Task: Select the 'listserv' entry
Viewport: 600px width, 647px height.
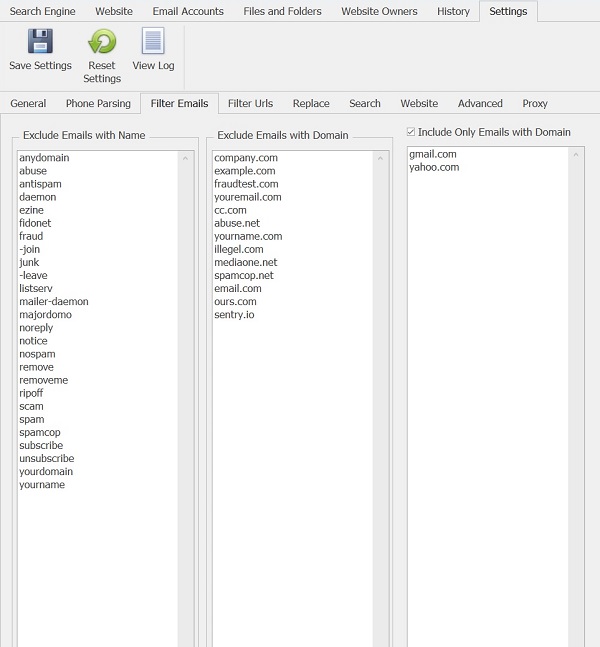Action: click(x=36, y=288)
